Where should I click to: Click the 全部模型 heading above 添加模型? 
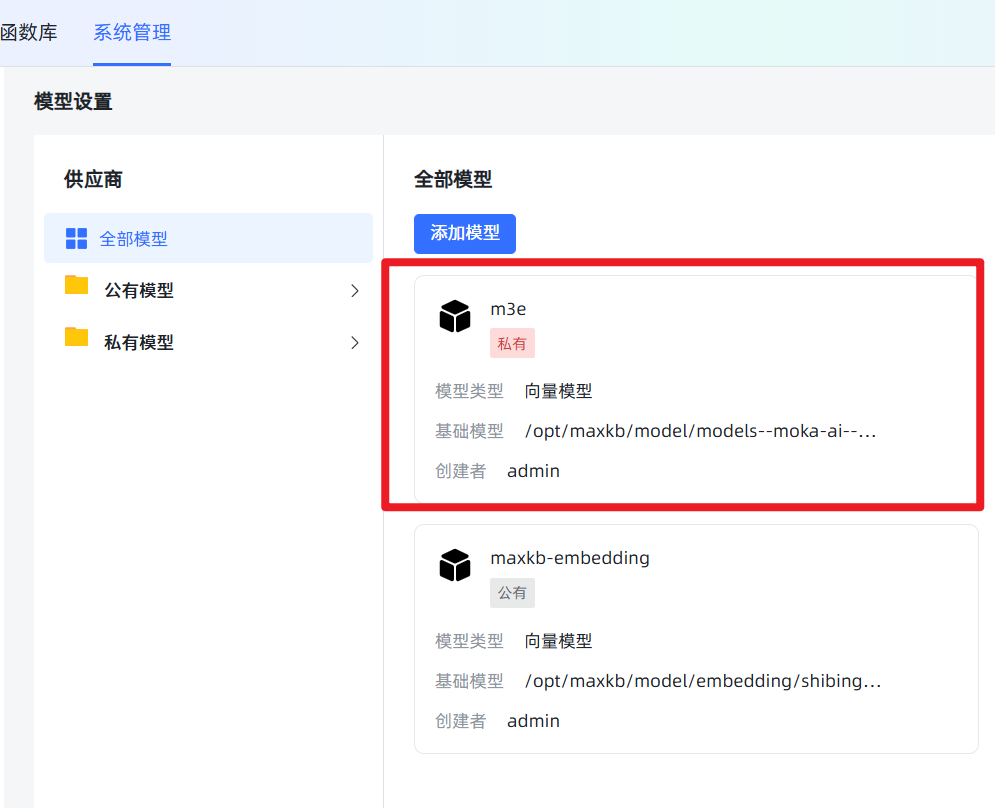(x=453, y=180)
